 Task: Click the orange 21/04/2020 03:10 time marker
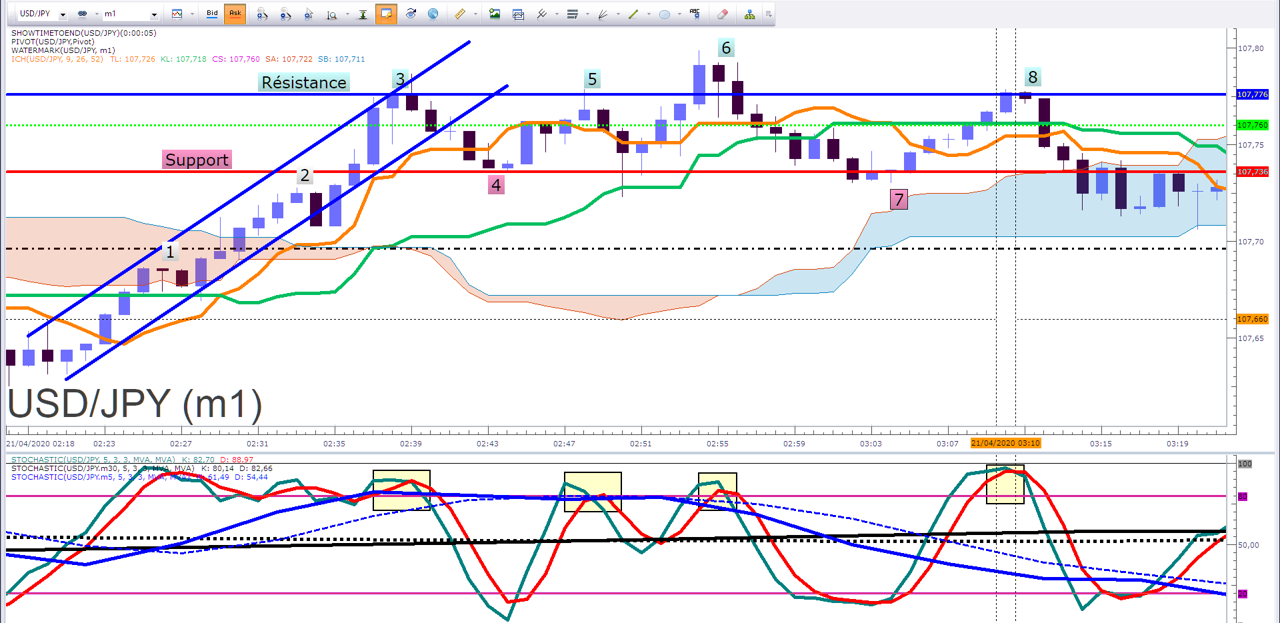(1006, 442)
